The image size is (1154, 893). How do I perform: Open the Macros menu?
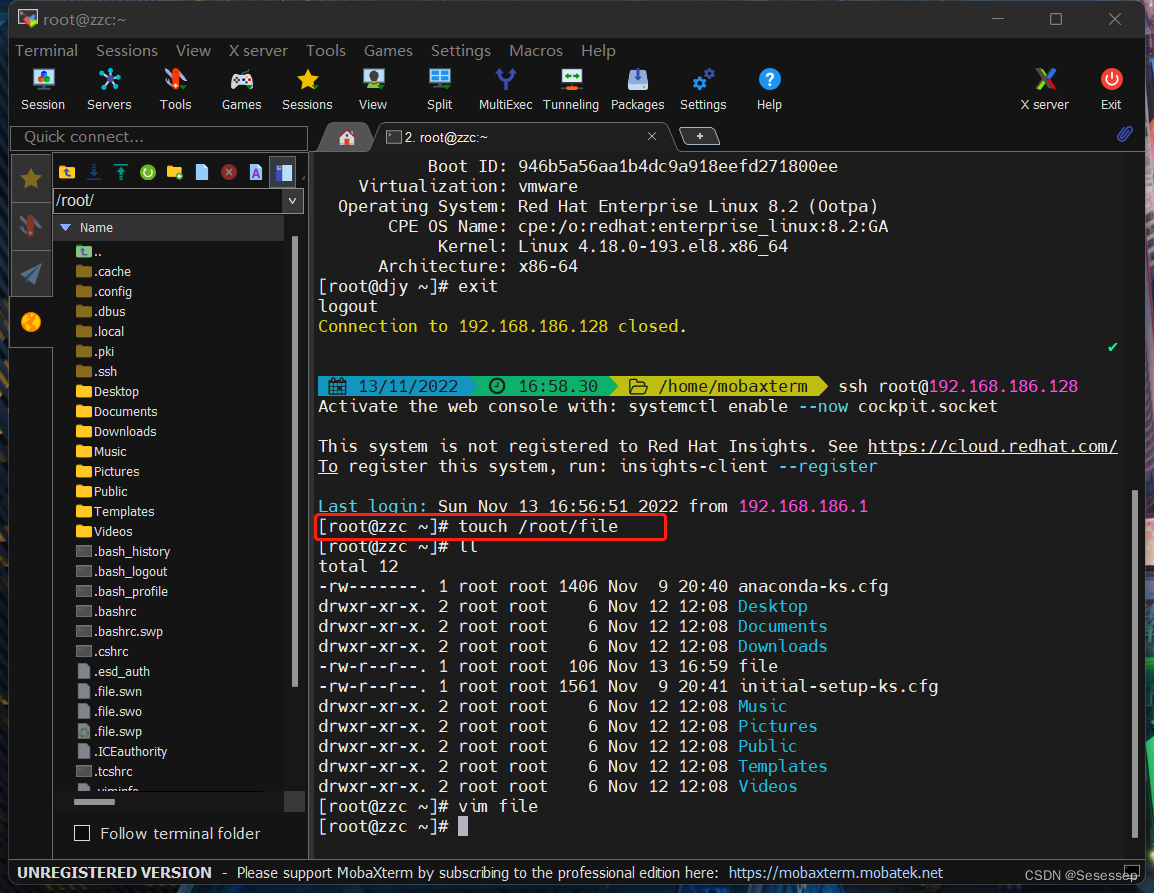(536, 51)
